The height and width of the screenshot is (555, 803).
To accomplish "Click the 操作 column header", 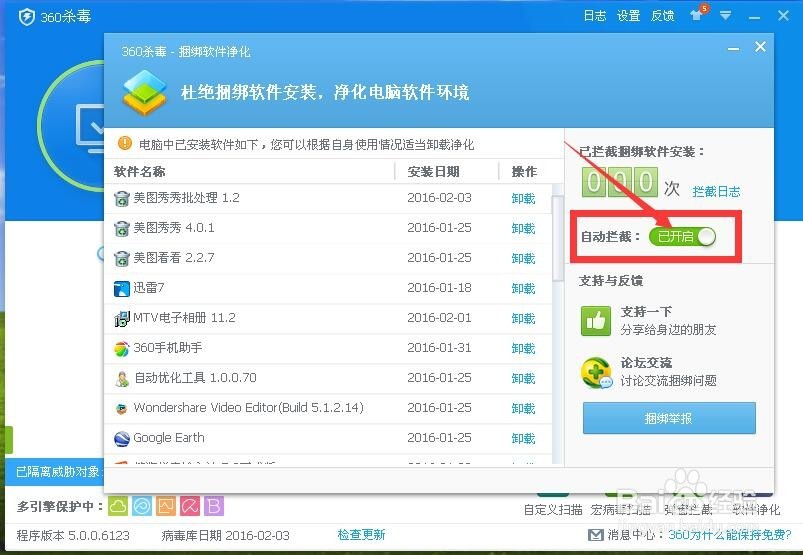I will point(524,172).
